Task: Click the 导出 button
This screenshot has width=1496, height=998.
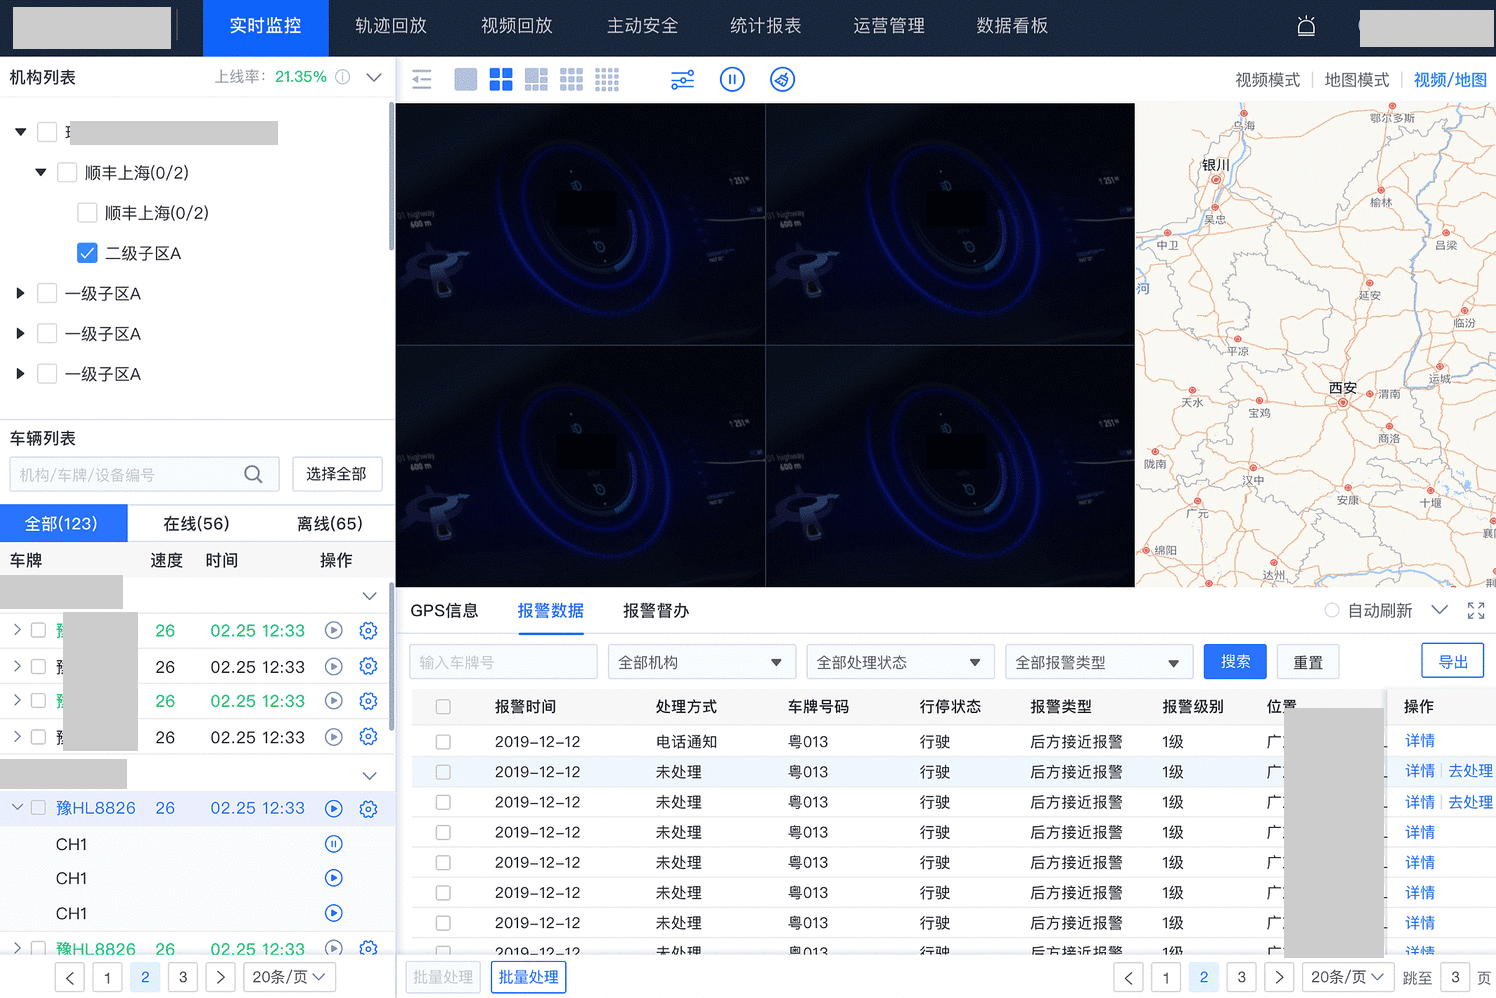Action: [1452, 662]
